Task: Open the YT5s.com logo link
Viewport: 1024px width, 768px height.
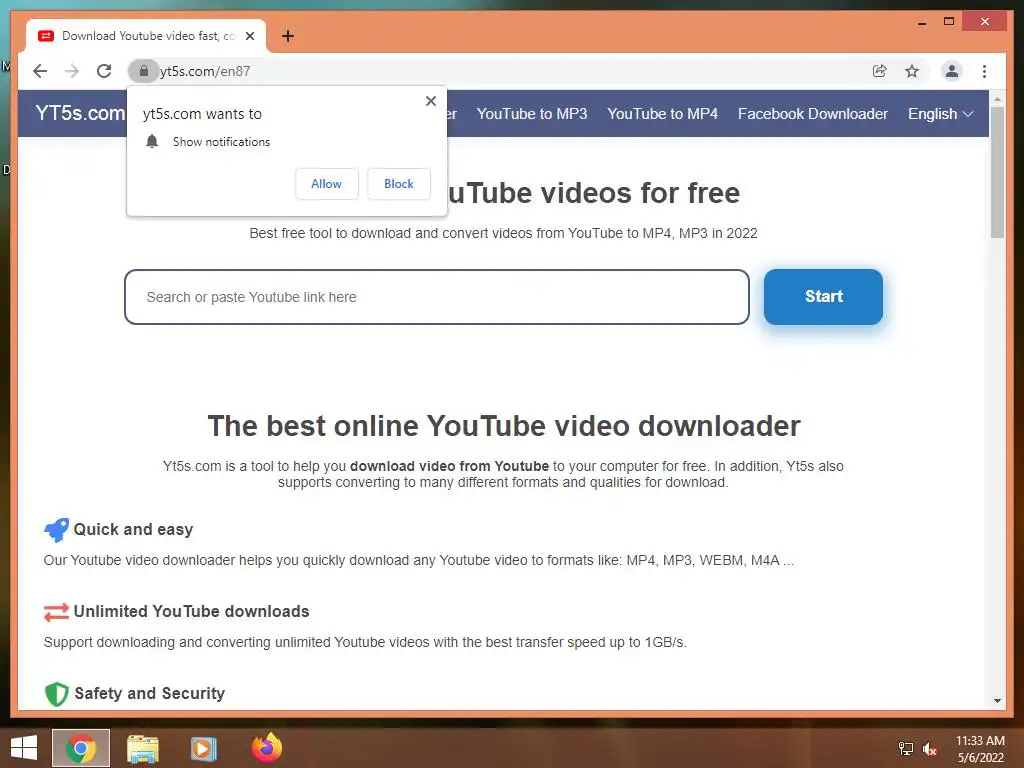Action: pos(80,113)
